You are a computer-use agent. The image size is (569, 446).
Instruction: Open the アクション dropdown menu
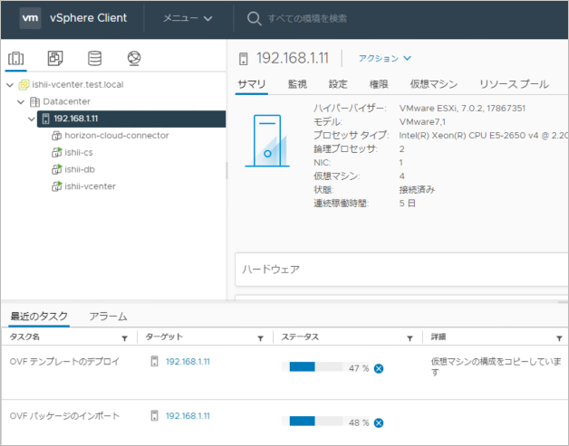[x=385, y=58]
